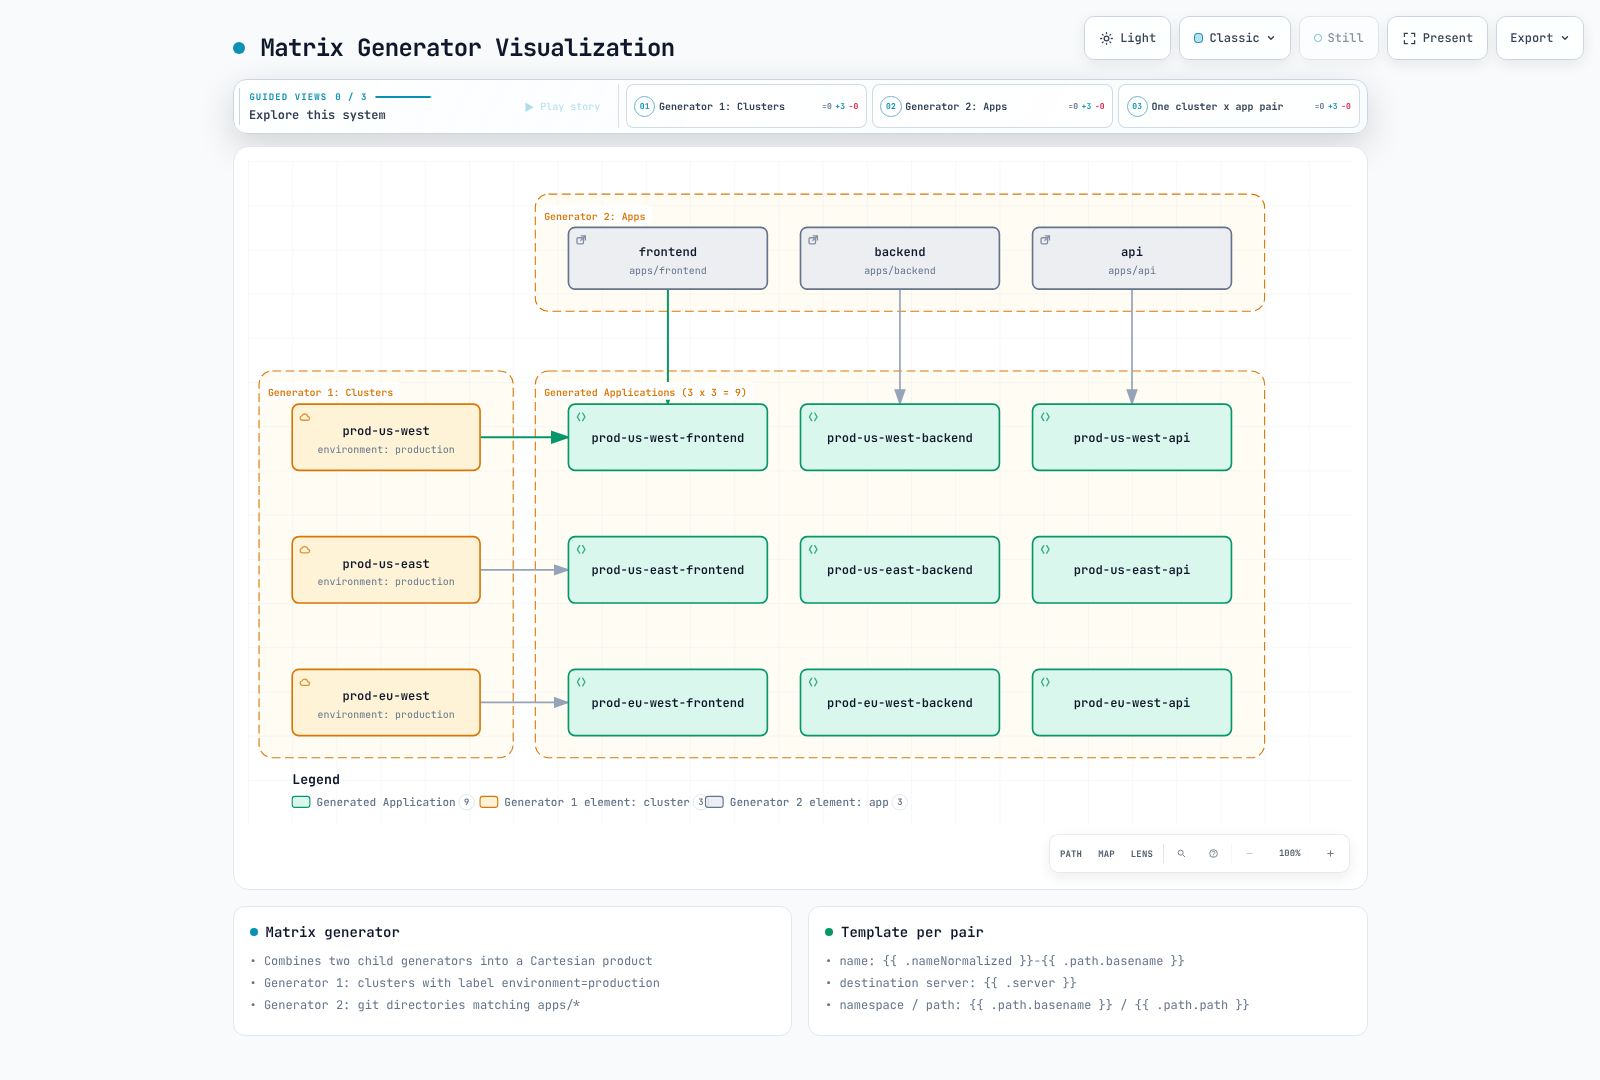Viewport: 1600px width, 1080px height.
Task: Toggle Generated Application legend filter
Action: [382, 802]
